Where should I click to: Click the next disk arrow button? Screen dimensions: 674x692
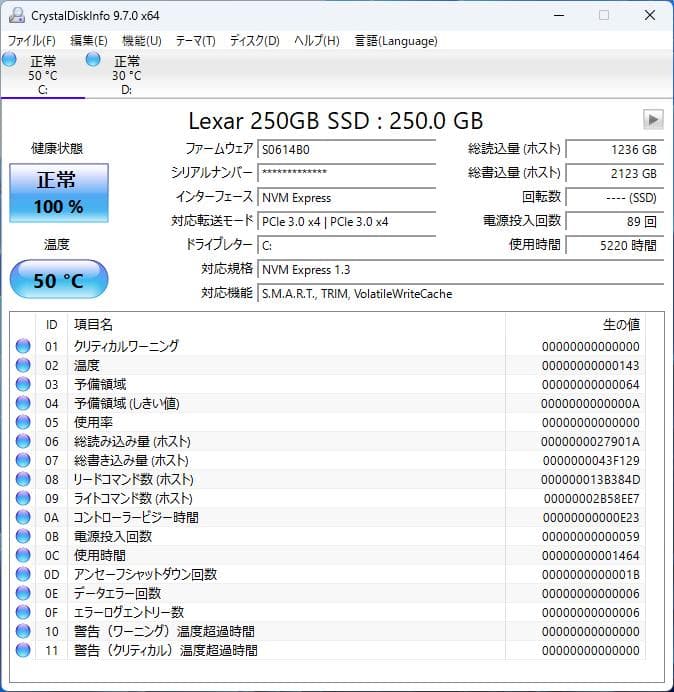(x=653, y=119)
